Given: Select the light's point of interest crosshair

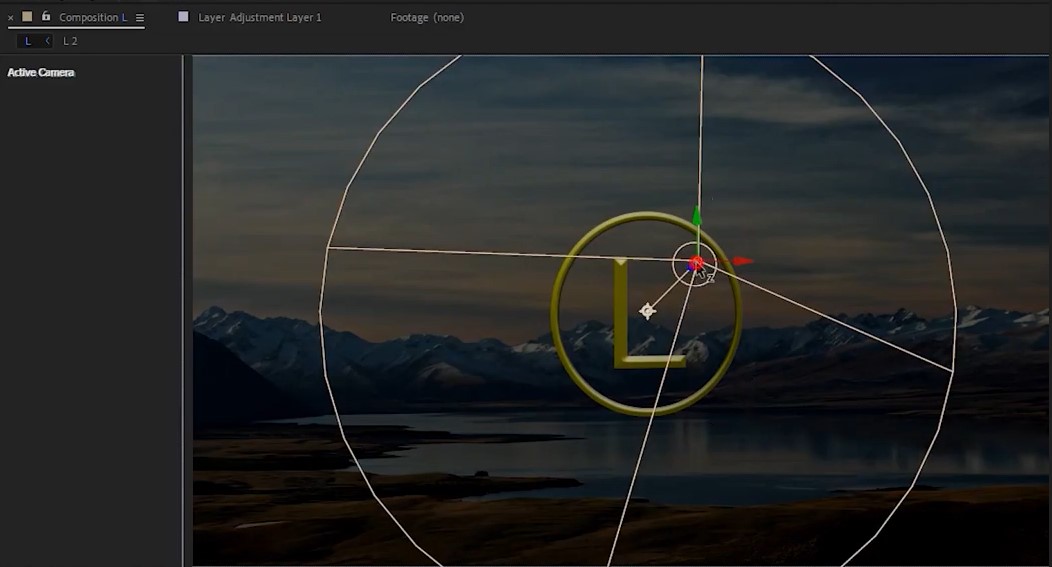Looking at the screenshot, I should point(647,311).
